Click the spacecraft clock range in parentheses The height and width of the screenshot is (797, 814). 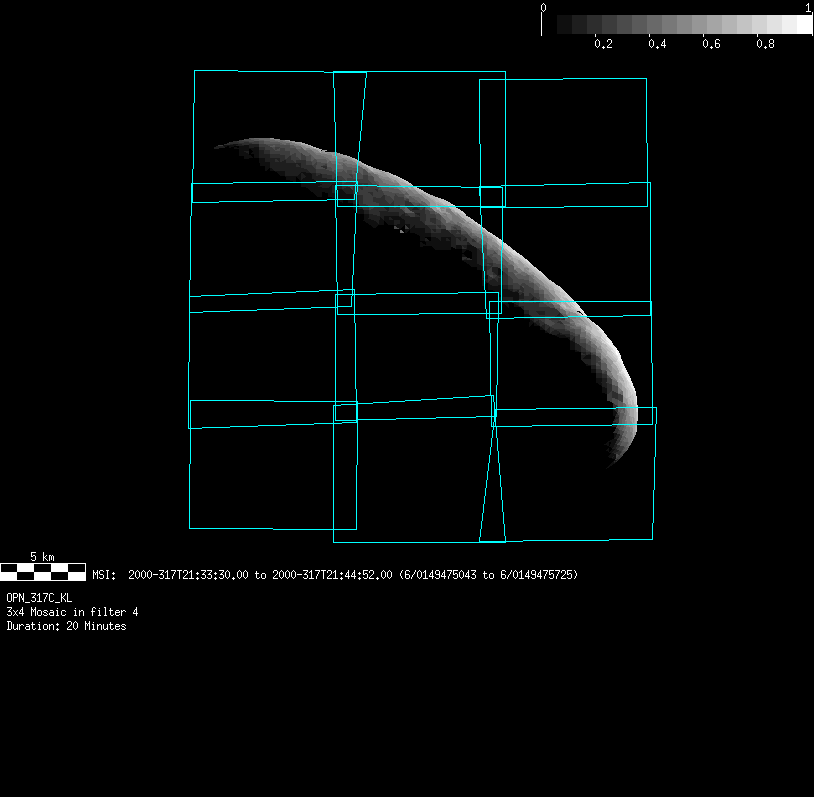pos(488,575)
